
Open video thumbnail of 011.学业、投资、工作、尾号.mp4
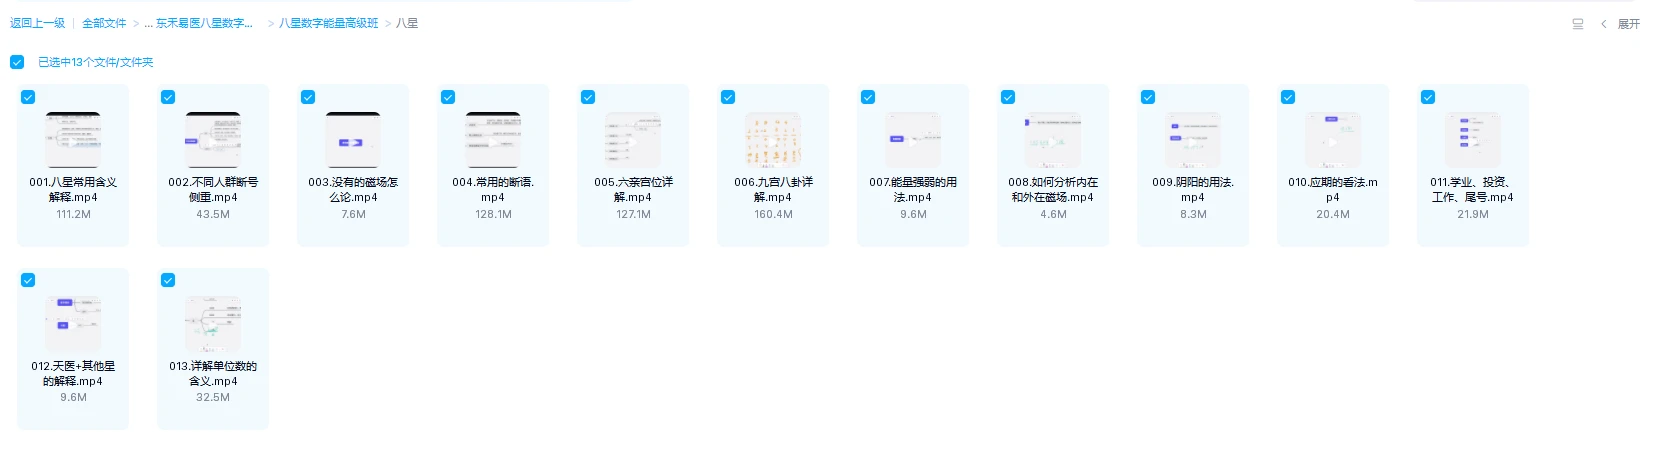coord(1473,140)
